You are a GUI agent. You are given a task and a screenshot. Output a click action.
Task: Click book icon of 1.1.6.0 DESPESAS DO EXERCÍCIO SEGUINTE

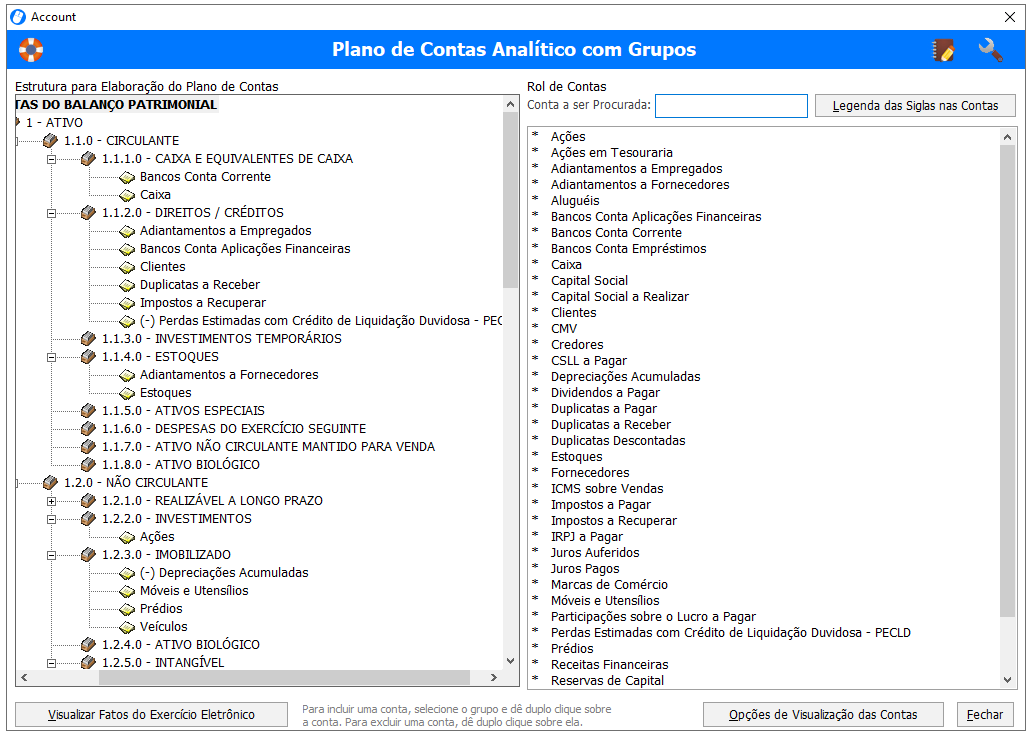coord(89,429)
